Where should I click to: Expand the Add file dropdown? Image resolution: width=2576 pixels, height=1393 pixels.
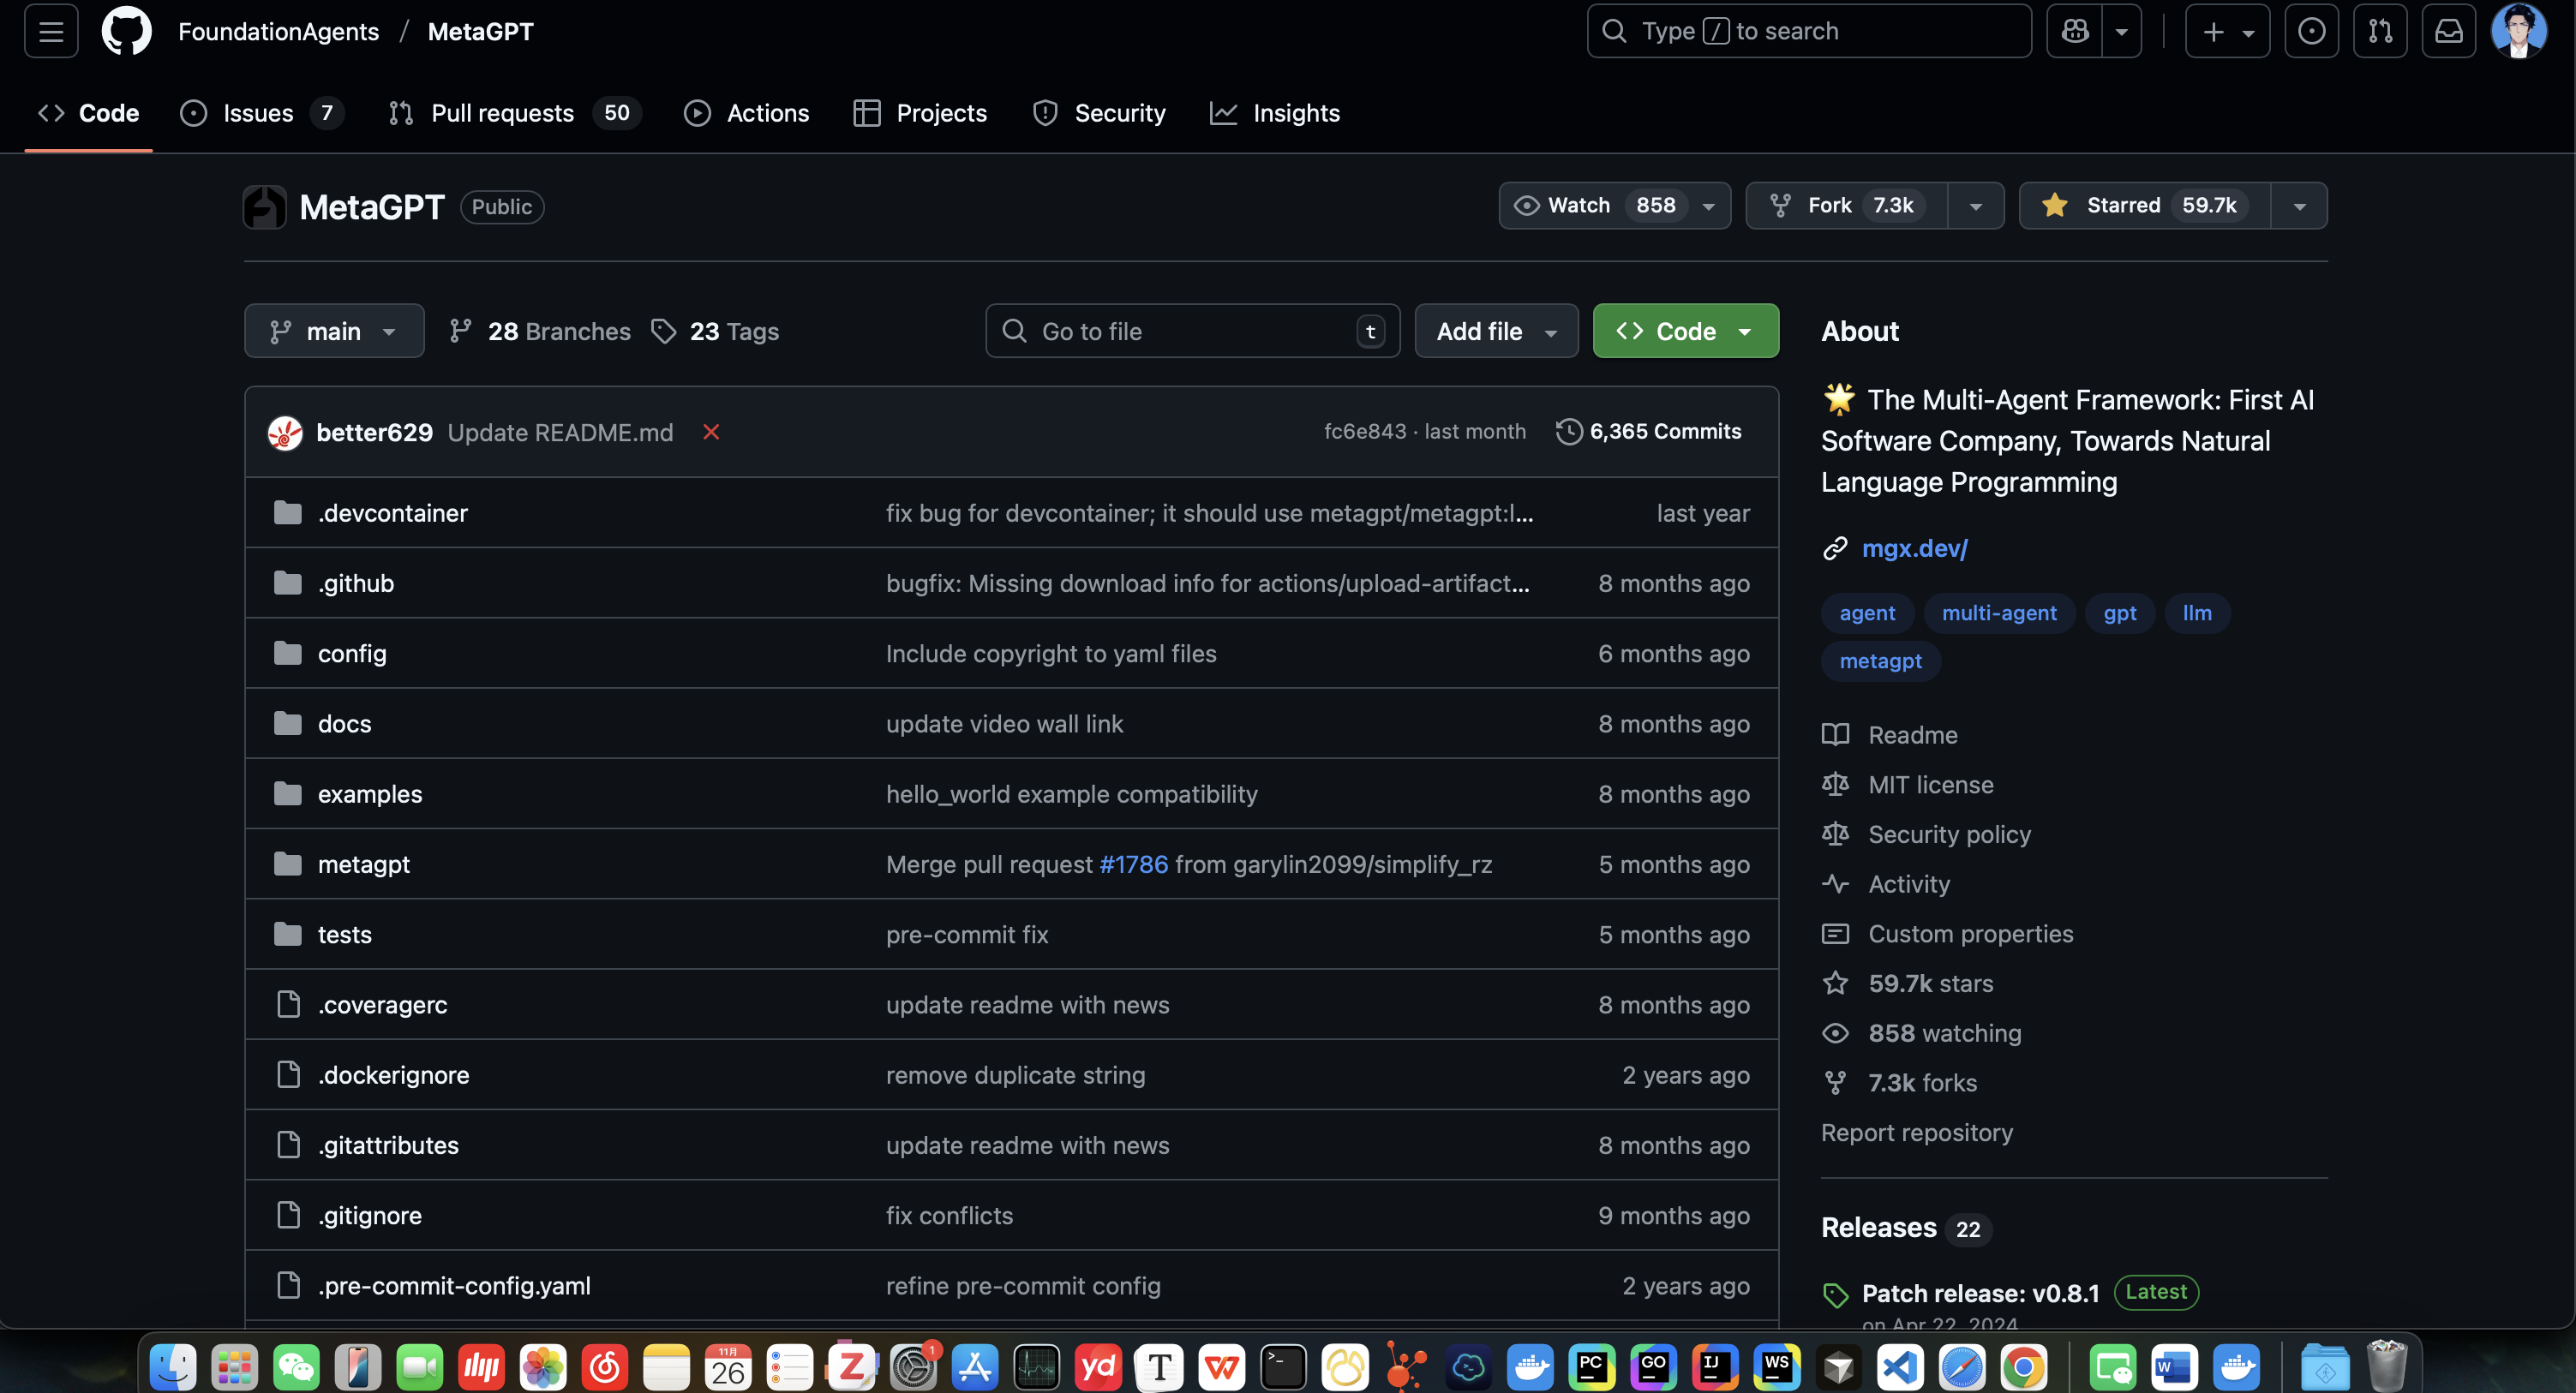coord(1496,331)
